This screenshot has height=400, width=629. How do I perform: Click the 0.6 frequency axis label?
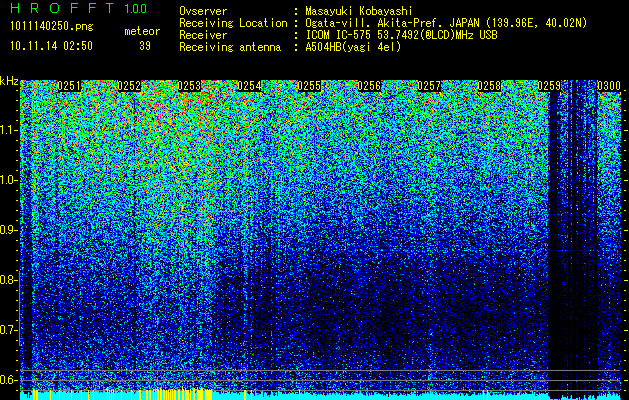pos(9,380)
